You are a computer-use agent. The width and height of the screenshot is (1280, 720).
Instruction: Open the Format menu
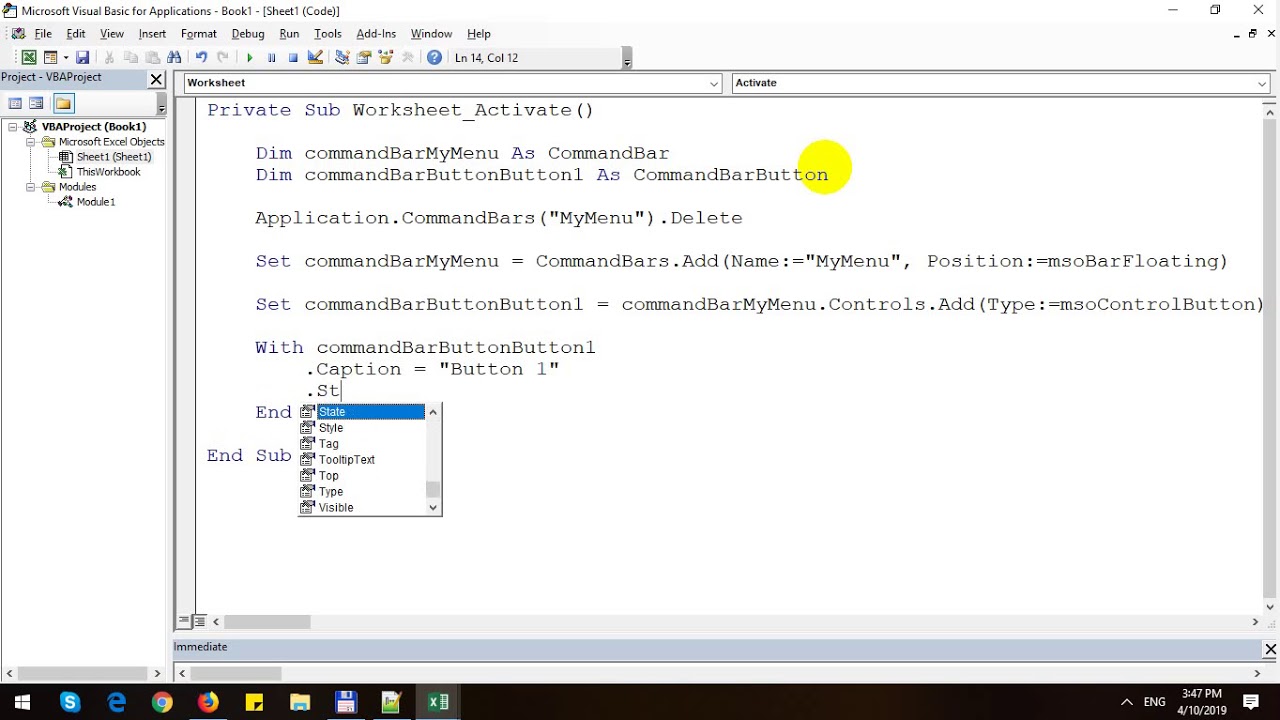[x=199, y=34]
